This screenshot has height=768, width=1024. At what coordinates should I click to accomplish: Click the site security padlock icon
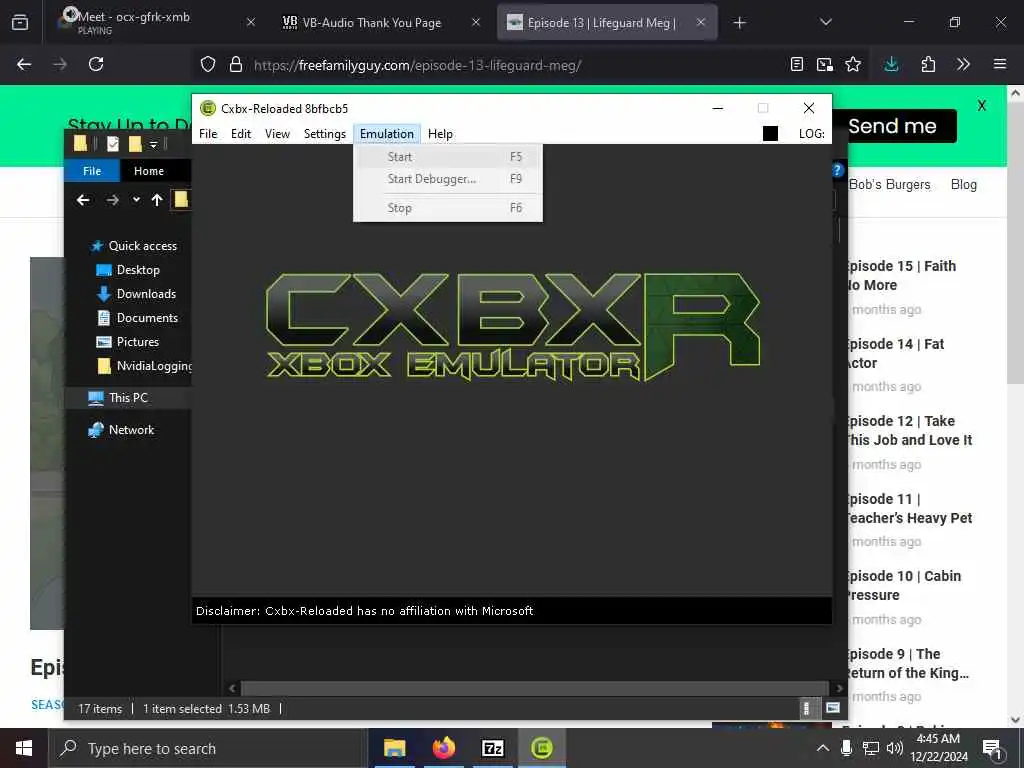tap(236, 65)
